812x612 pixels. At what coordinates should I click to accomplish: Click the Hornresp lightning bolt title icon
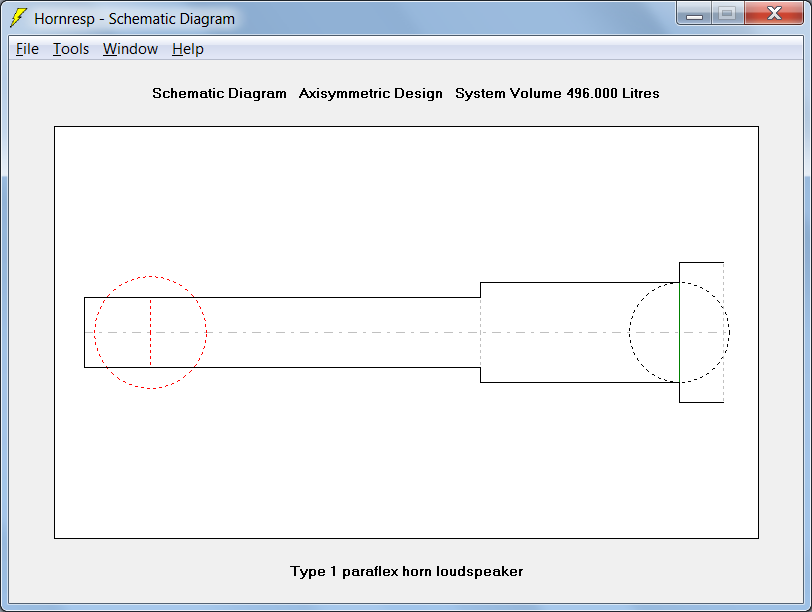[x=18, y=18]
